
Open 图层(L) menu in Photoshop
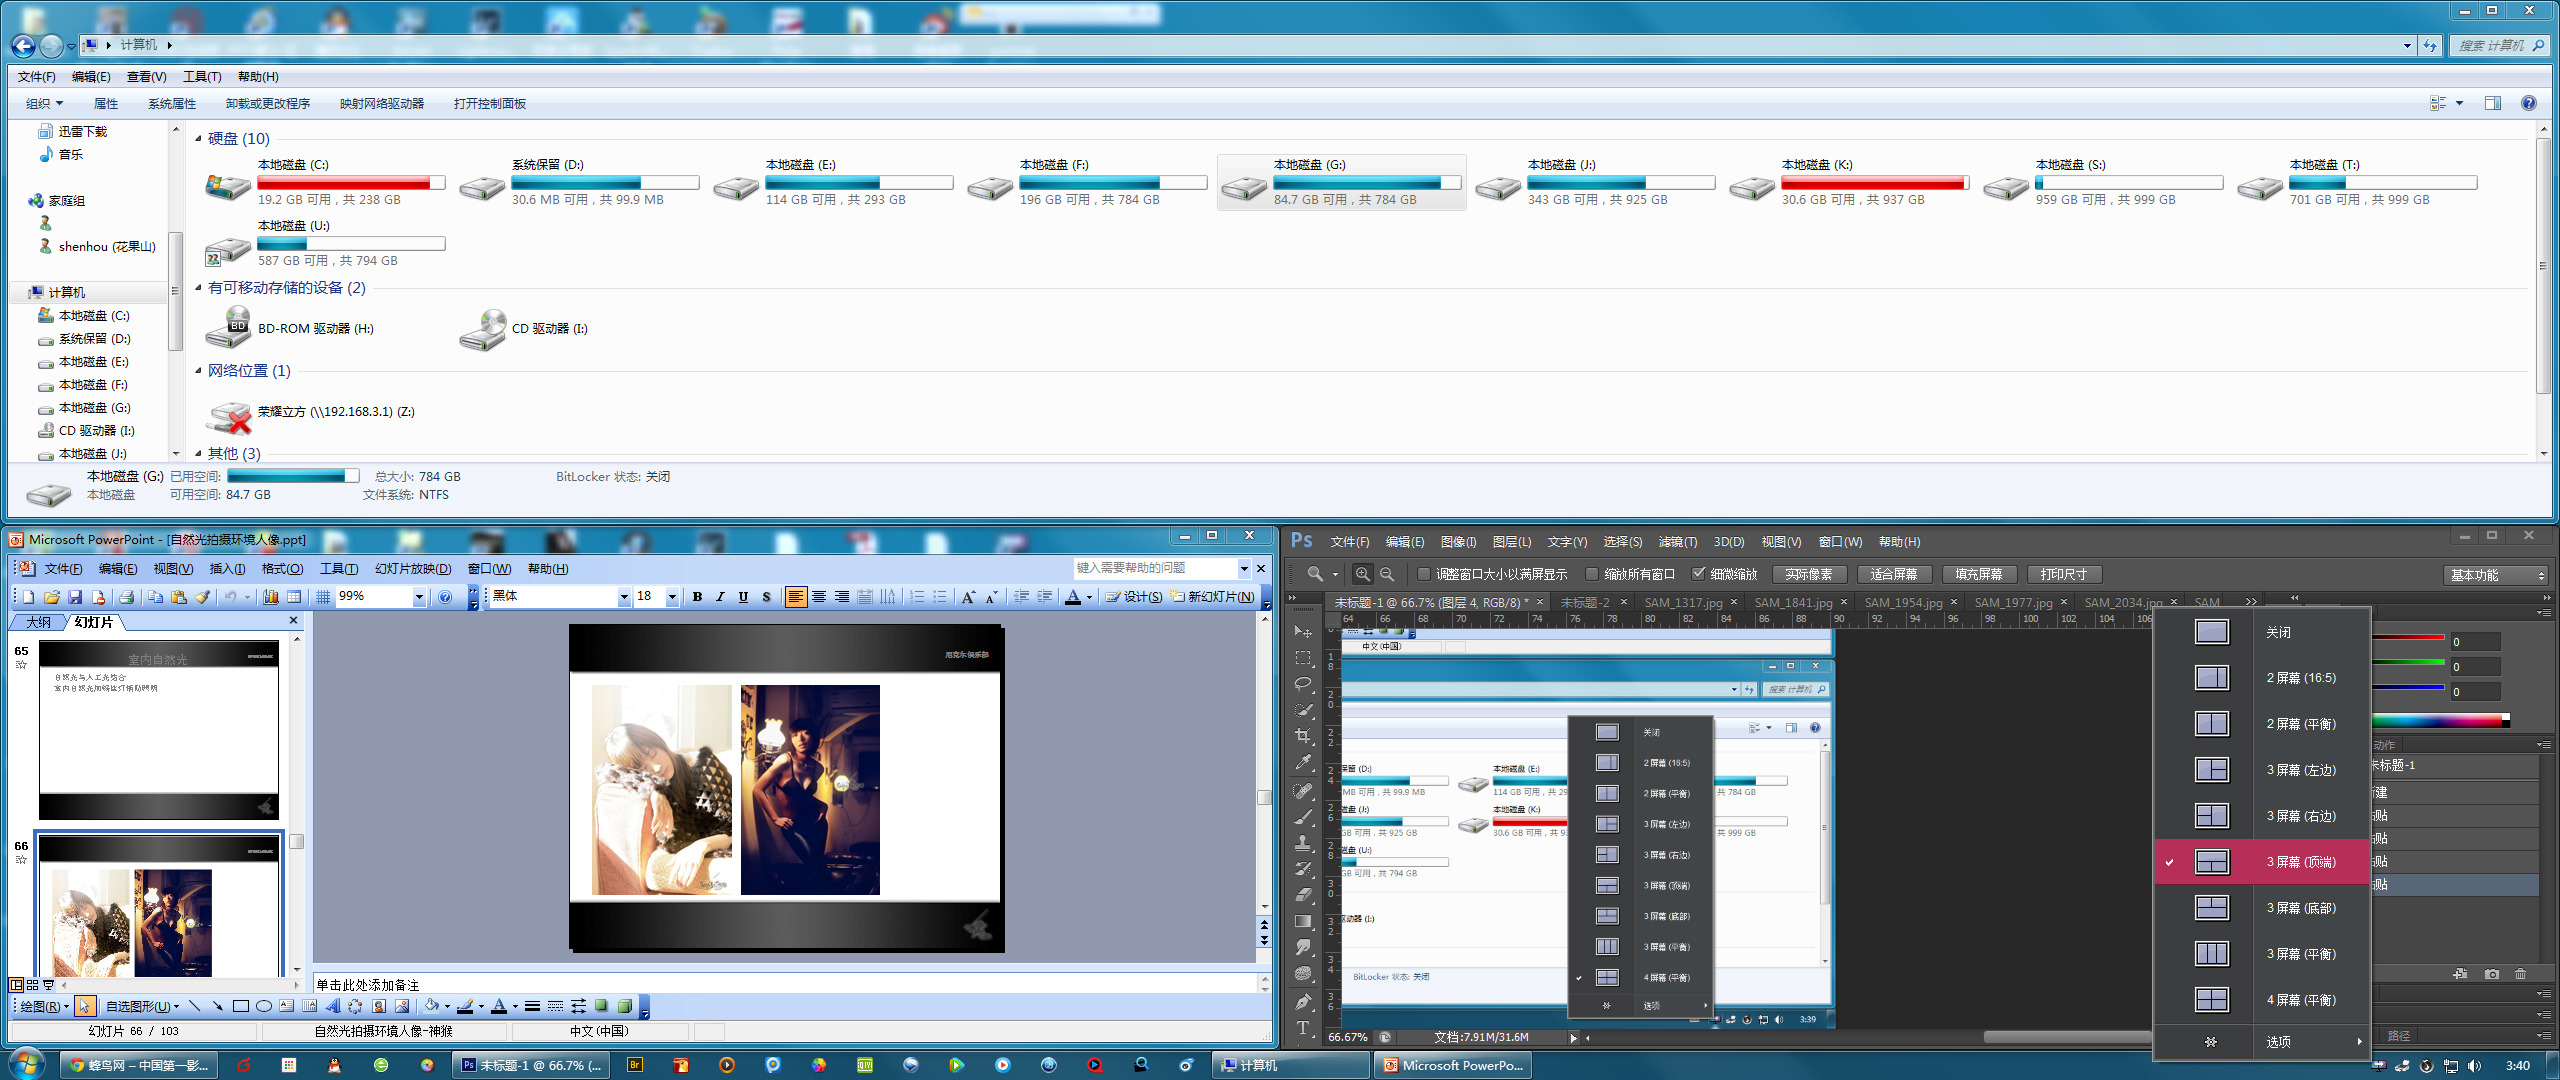1511,542
